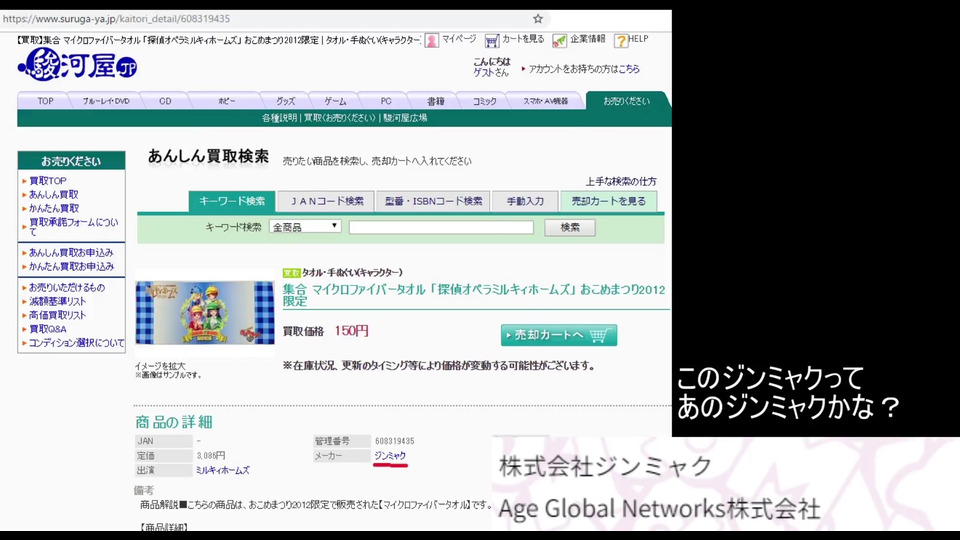Viewport: 960px width, 540px height.
Task: Click the product title link
Action: tap(473, 295)
